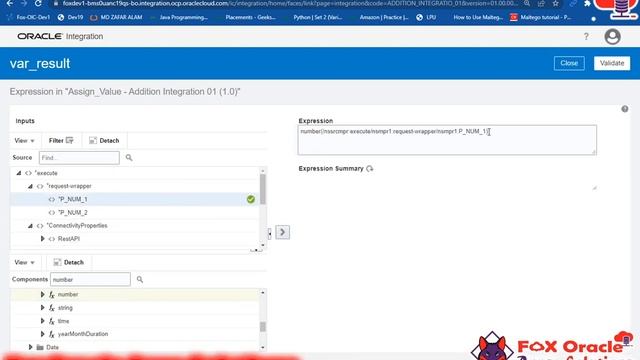Click element icon beside RestAPI node
The image size is (640, 360).
pyautogui.click(x=51, y=239)
